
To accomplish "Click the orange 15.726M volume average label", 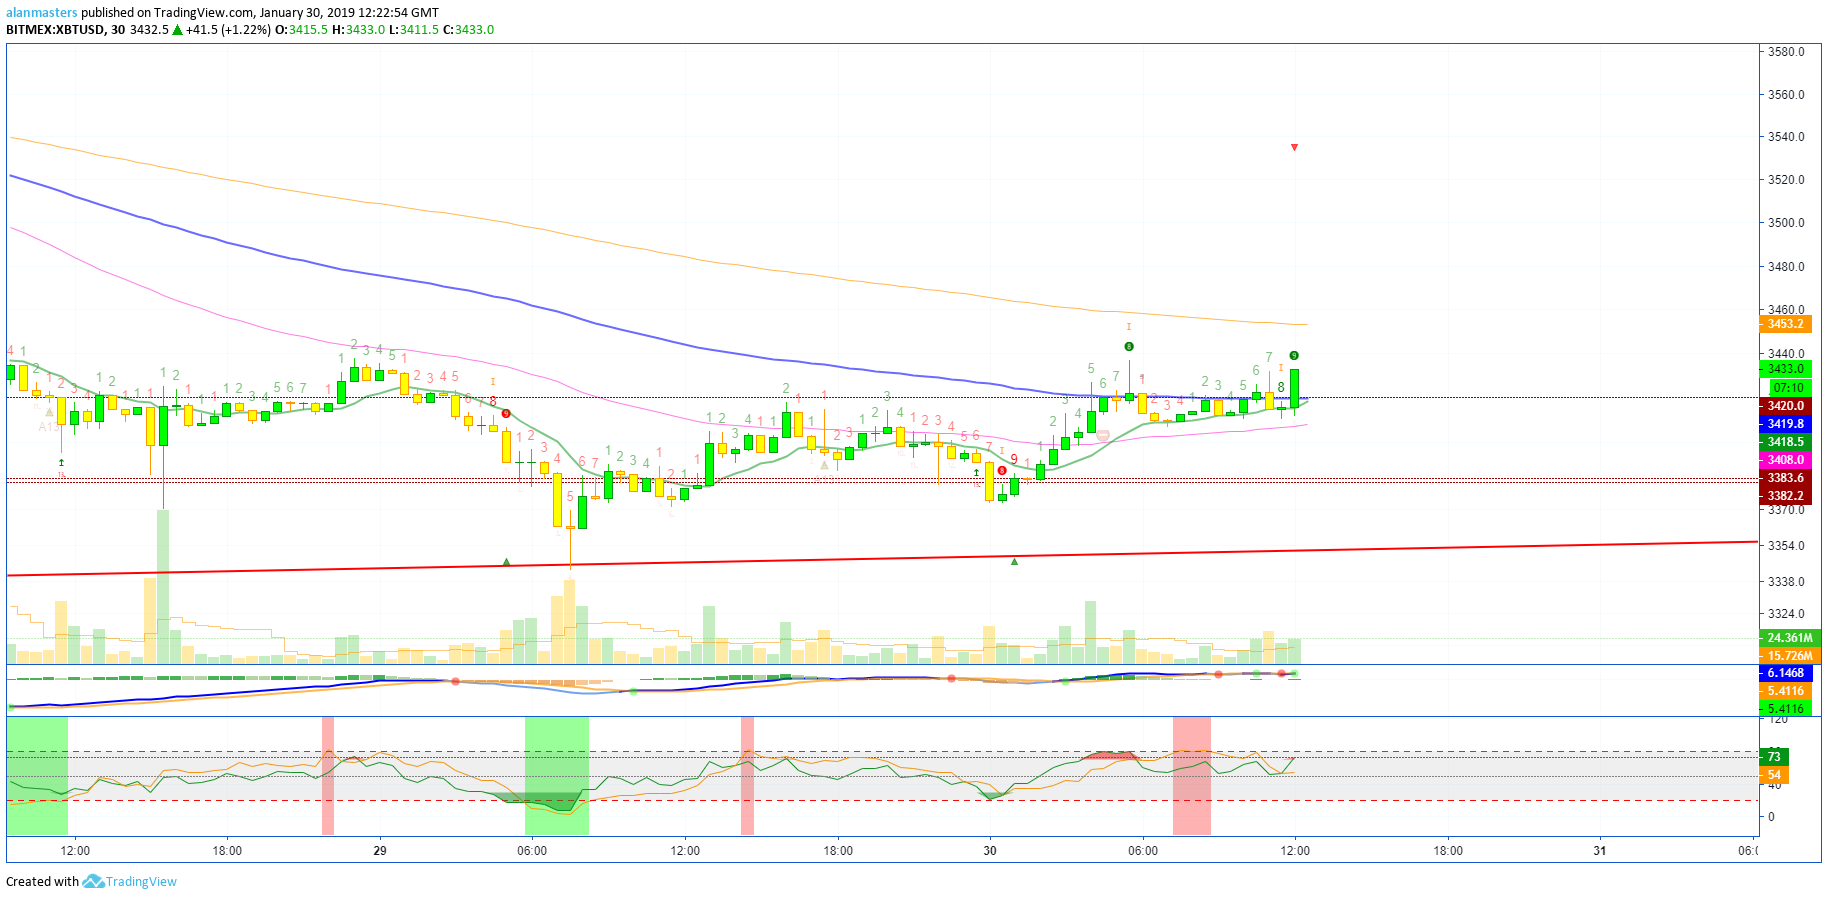I will tap(1789, 656).
